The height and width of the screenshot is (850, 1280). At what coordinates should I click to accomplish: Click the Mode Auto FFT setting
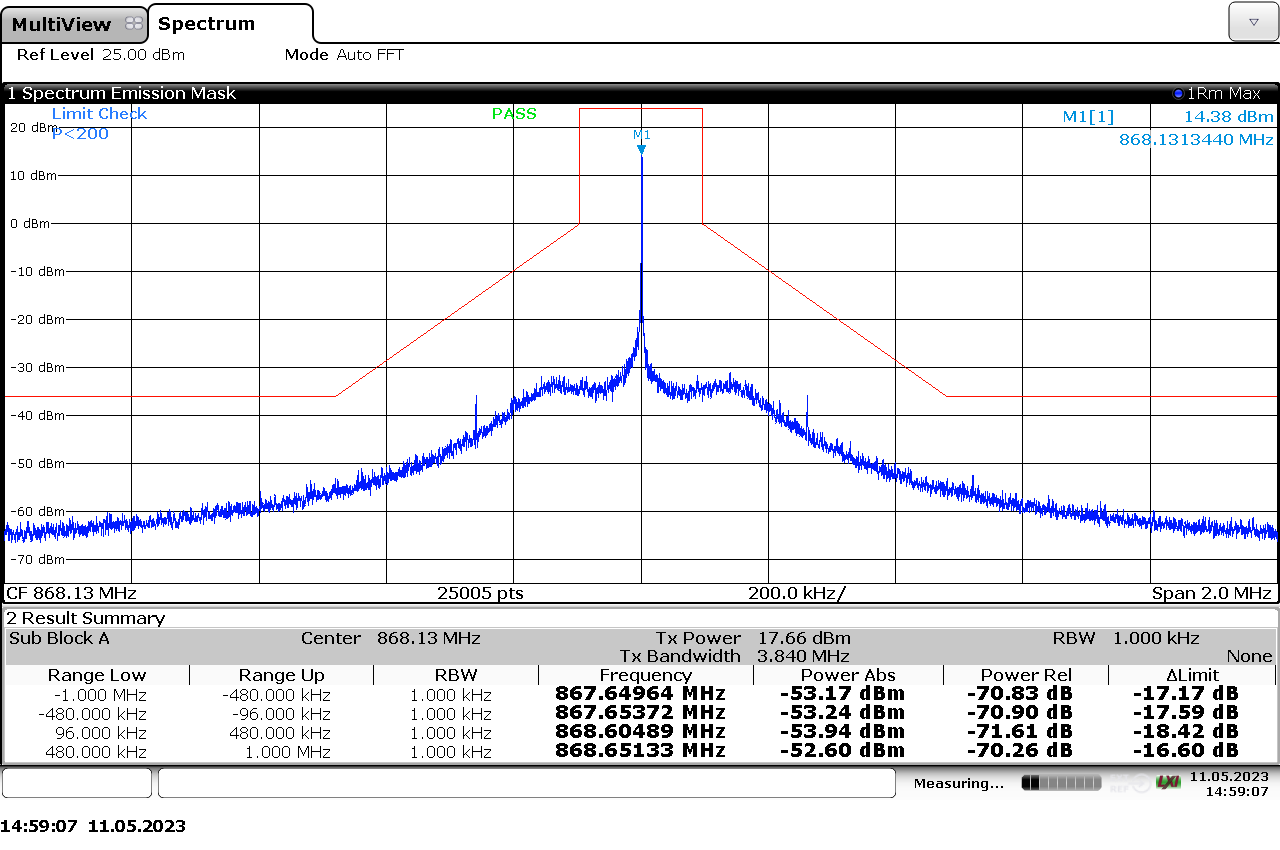tap(344, 55)
